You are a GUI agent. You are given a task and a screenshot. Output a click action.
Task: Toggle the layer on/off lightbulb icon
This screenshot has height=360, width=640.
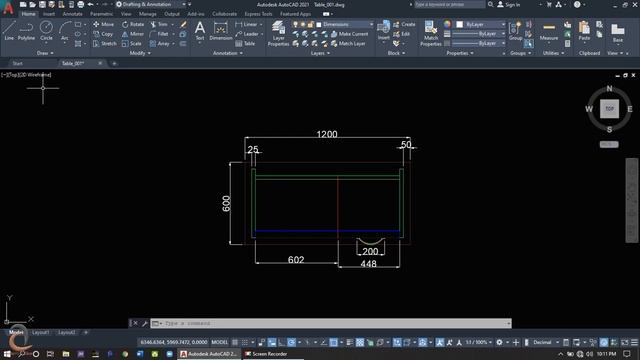(296, 24)
